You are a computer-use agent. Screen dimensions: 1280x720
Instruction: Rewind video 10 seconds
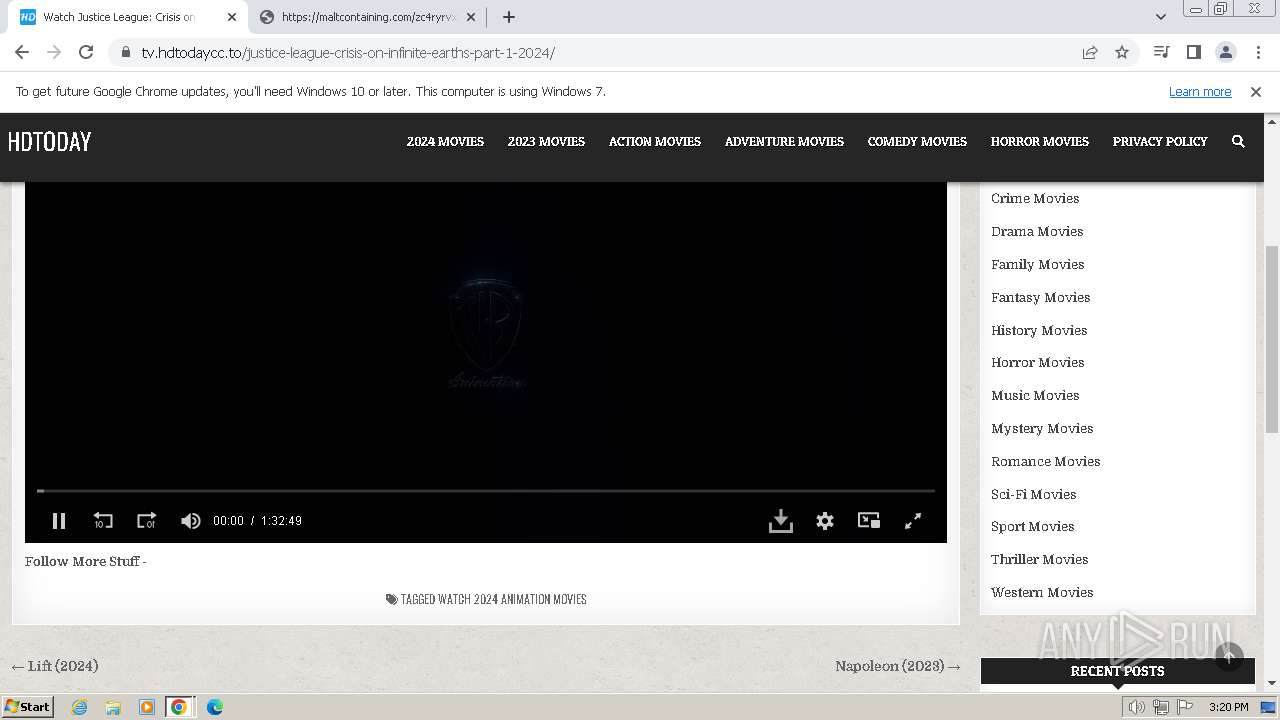[103, 521]
